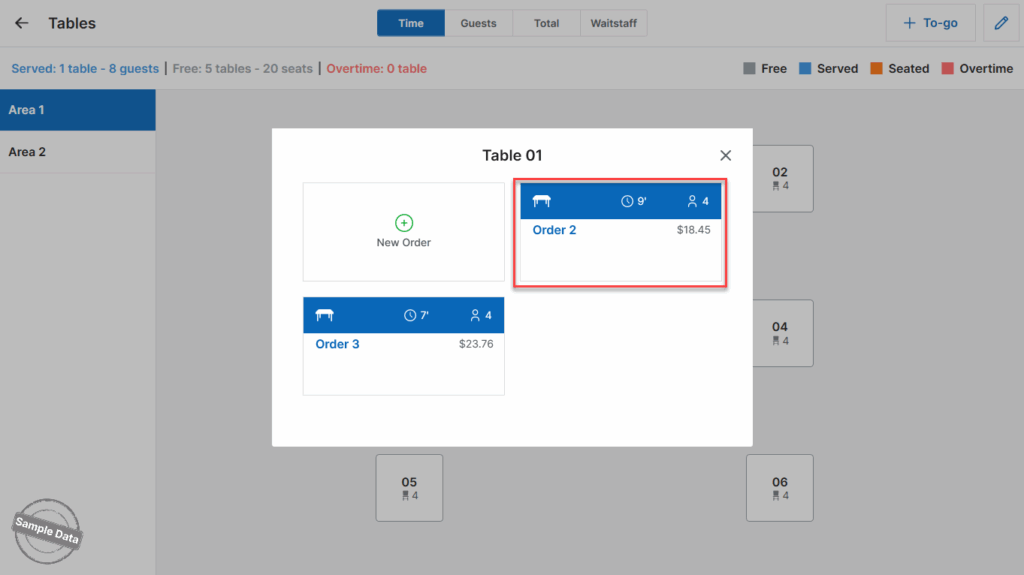Click the back arrow beside Tables
This screenshot has height=575, width=1024.
click(x=22, y=23)
